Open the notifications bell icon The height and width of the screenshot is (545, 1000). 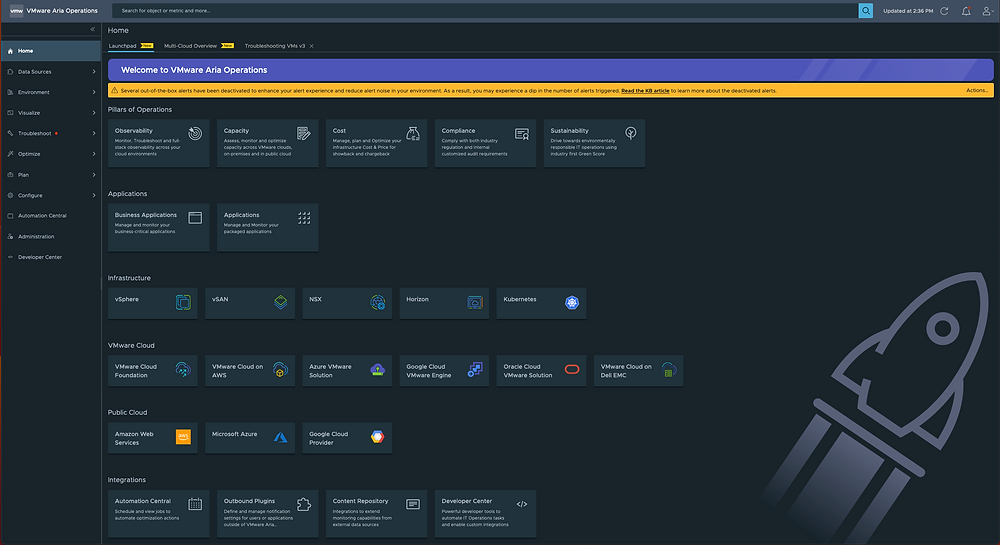[966, 11]
